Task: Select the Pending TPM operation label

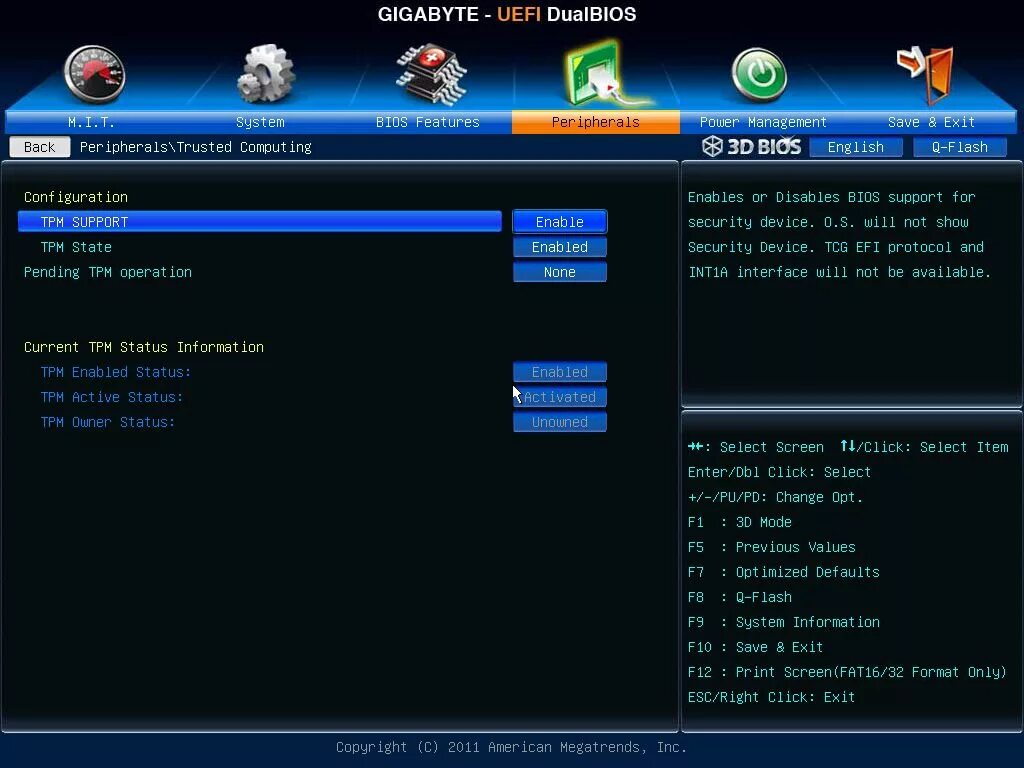Action: tap(108, 272)
